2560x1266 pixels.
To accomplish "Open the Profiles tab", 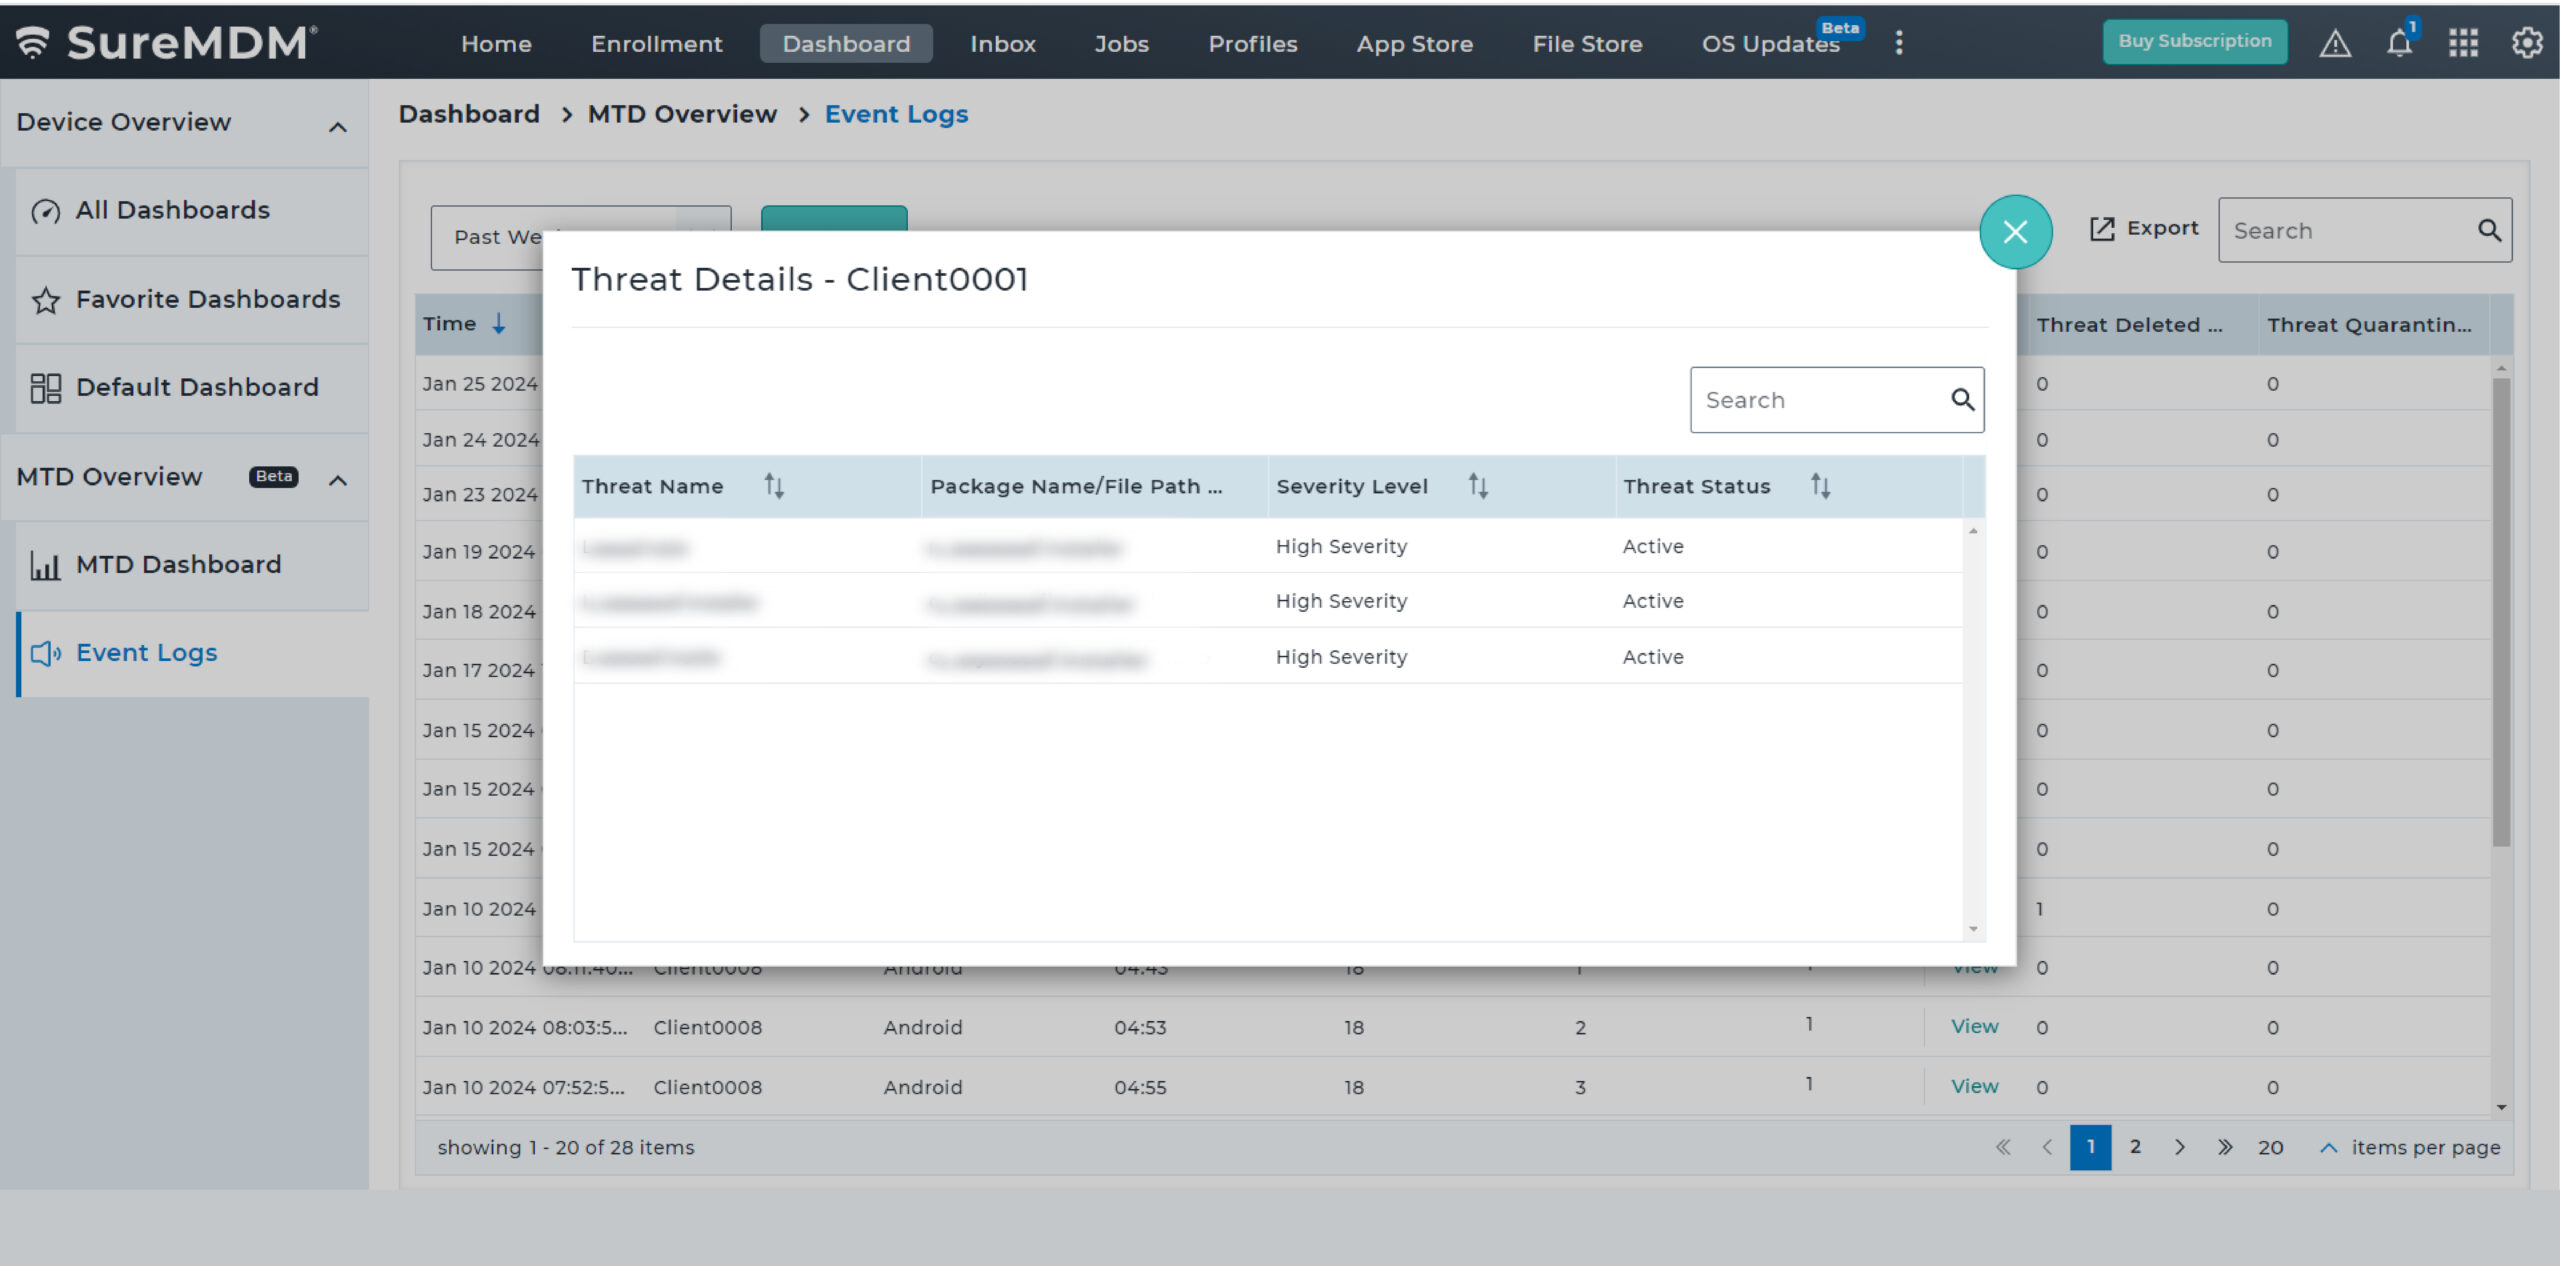I will pyautogui.click(x=1253, y=44).
